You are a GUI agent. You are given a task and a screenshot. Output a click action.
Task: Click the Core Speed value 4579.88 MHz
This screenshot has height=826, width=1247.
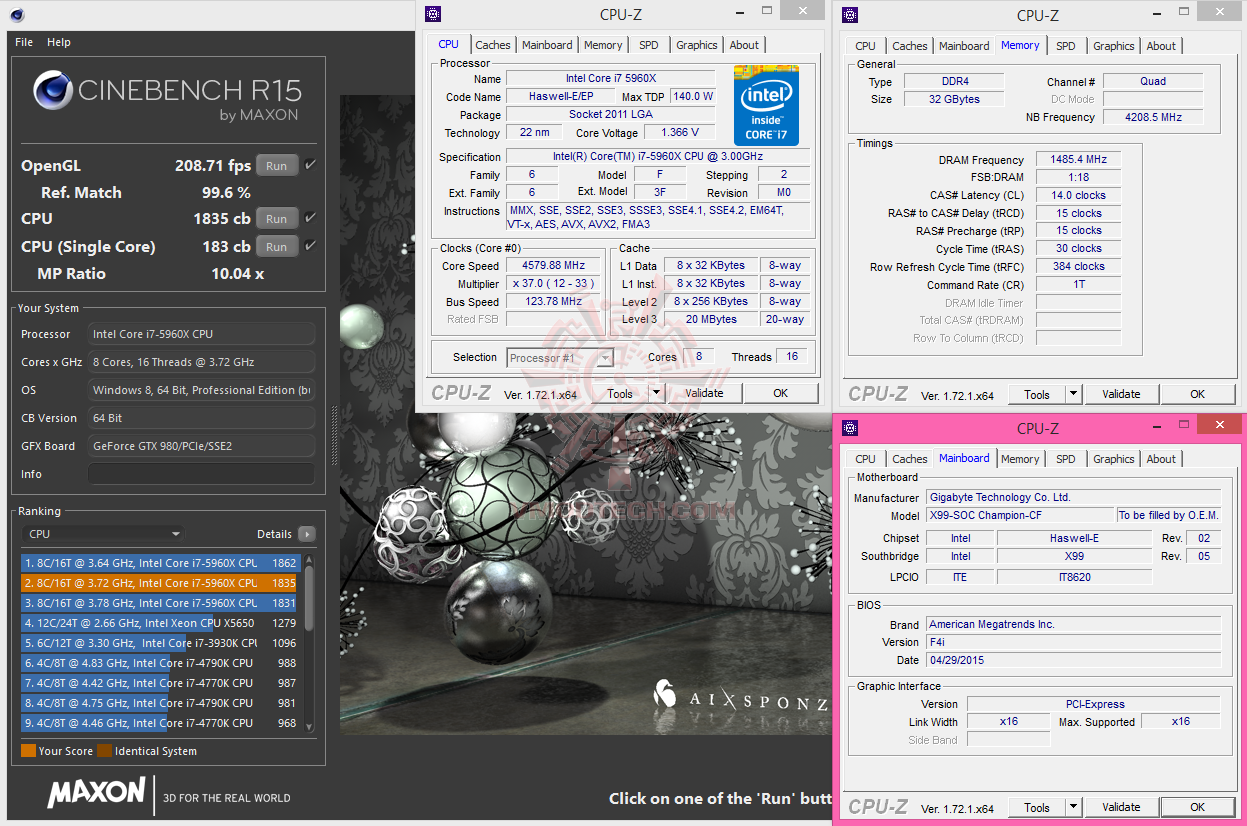[553, 266]
